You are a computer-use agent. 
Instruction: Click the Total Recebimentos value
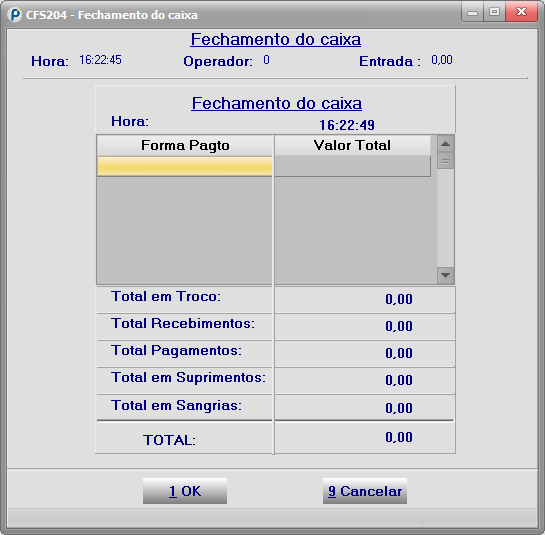(399, 326)
